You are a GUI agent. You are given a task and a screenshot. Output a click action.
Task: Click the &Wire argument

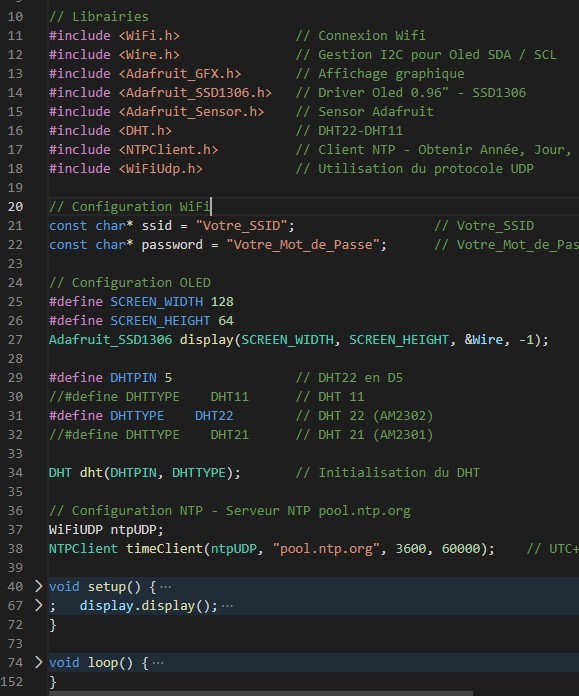484,340
